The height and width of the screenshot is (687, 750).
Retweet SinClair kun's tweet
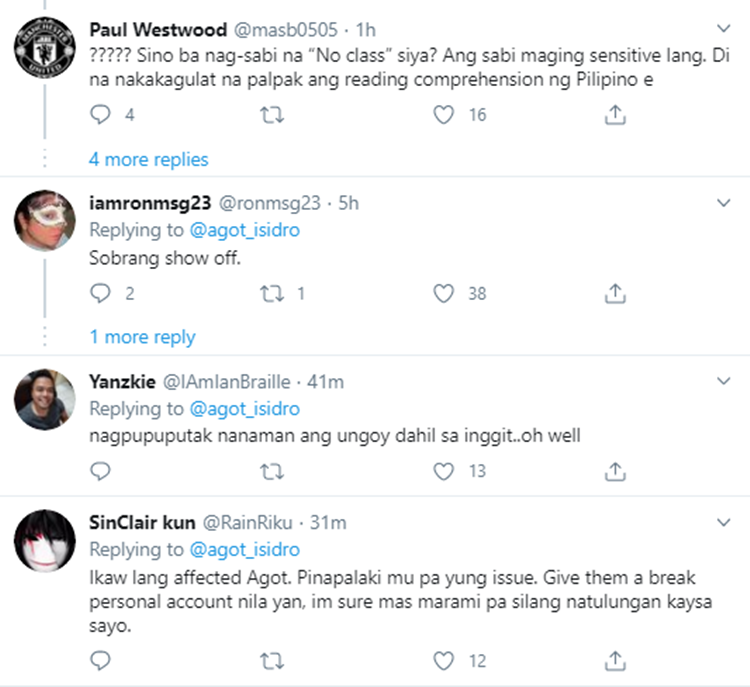[x=272, y=661]
